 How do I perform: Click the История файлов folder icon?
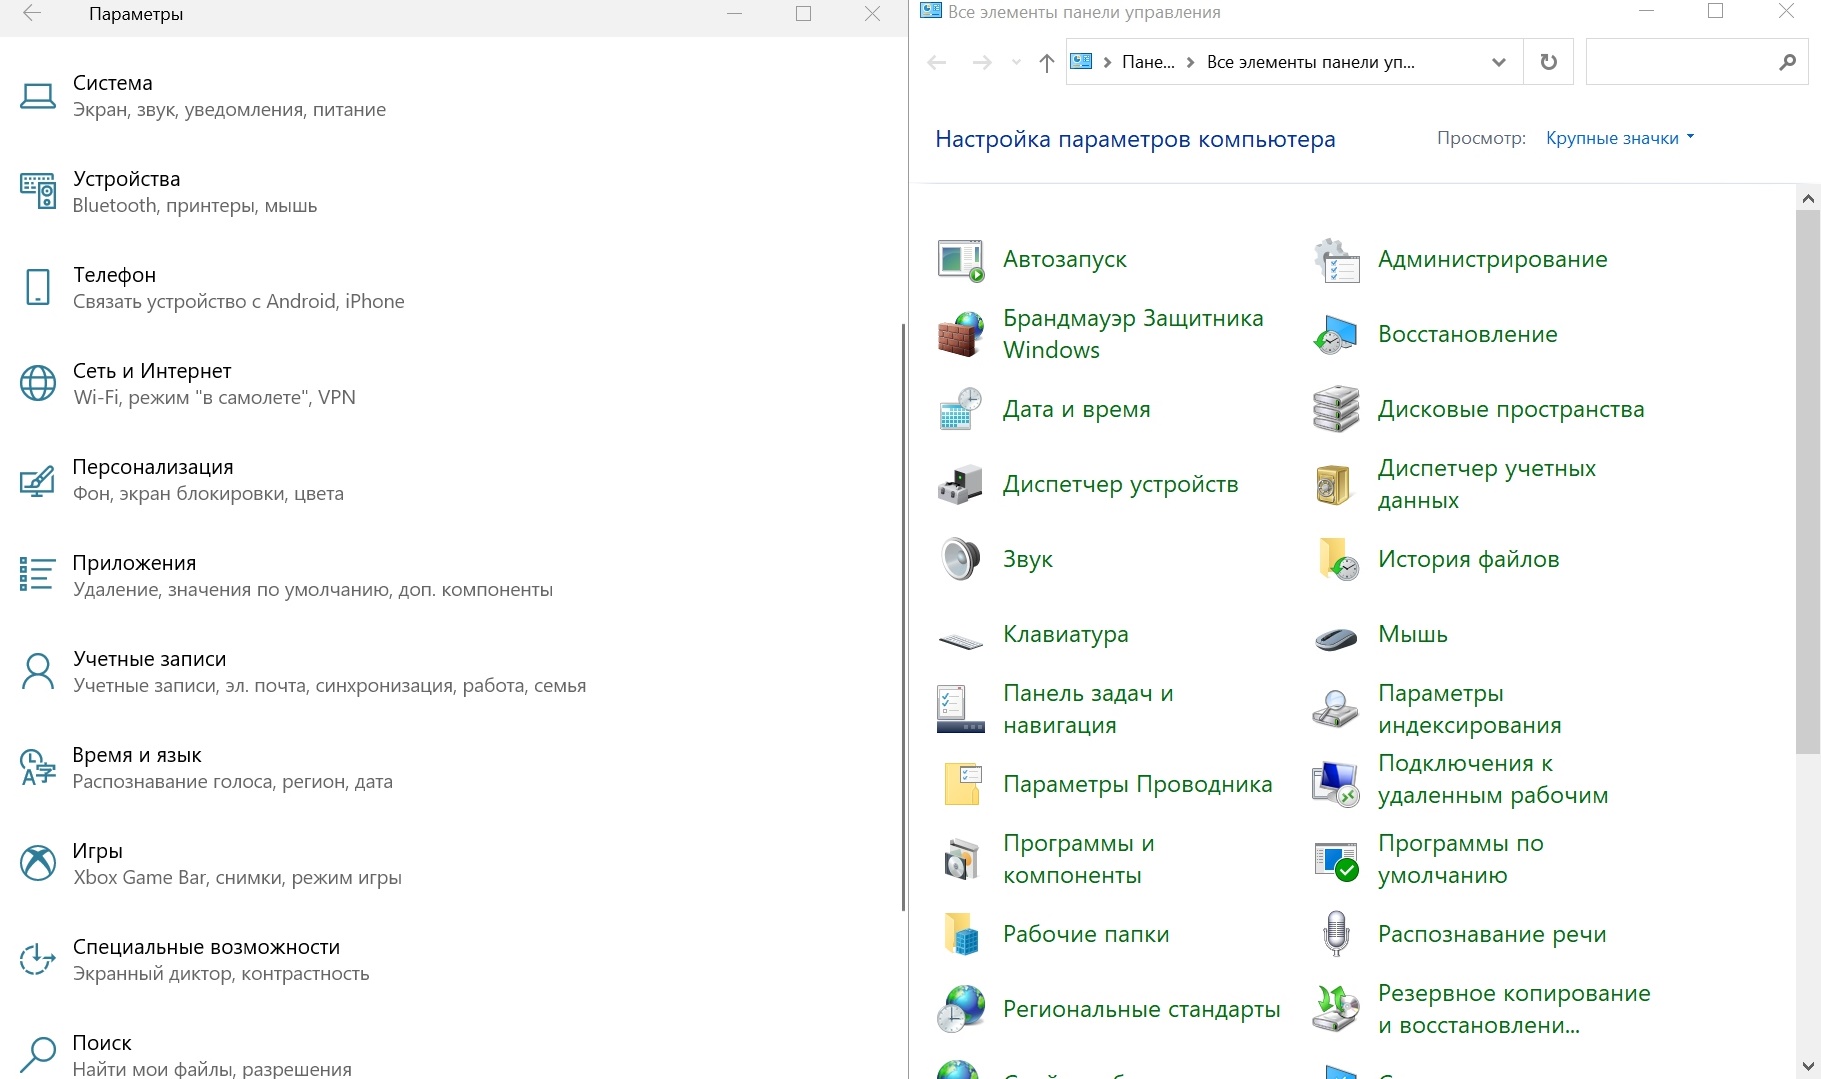1338,560
